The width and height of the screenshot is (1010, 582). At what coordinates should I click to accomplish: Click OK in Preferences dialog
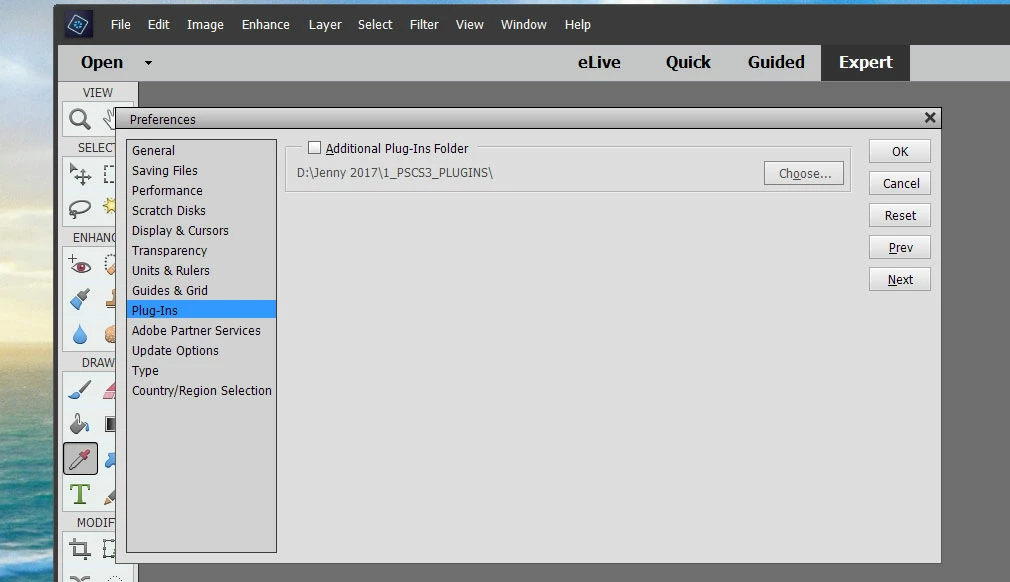900,151
